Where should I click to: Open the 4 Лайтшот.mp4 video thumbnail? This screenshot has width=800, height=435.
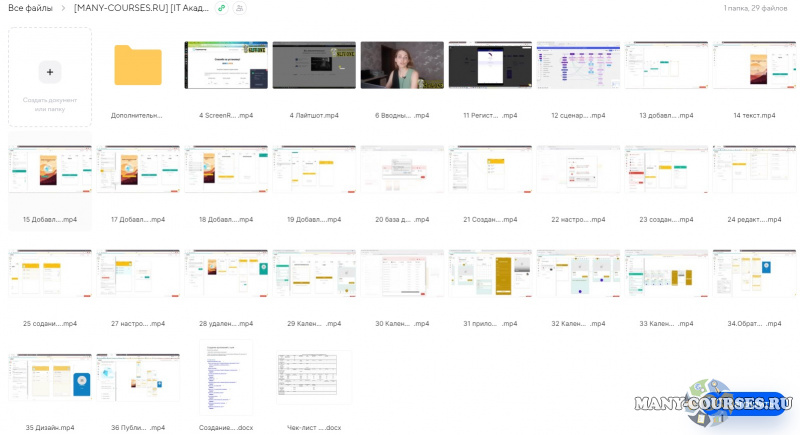click(x=314, y=66)
